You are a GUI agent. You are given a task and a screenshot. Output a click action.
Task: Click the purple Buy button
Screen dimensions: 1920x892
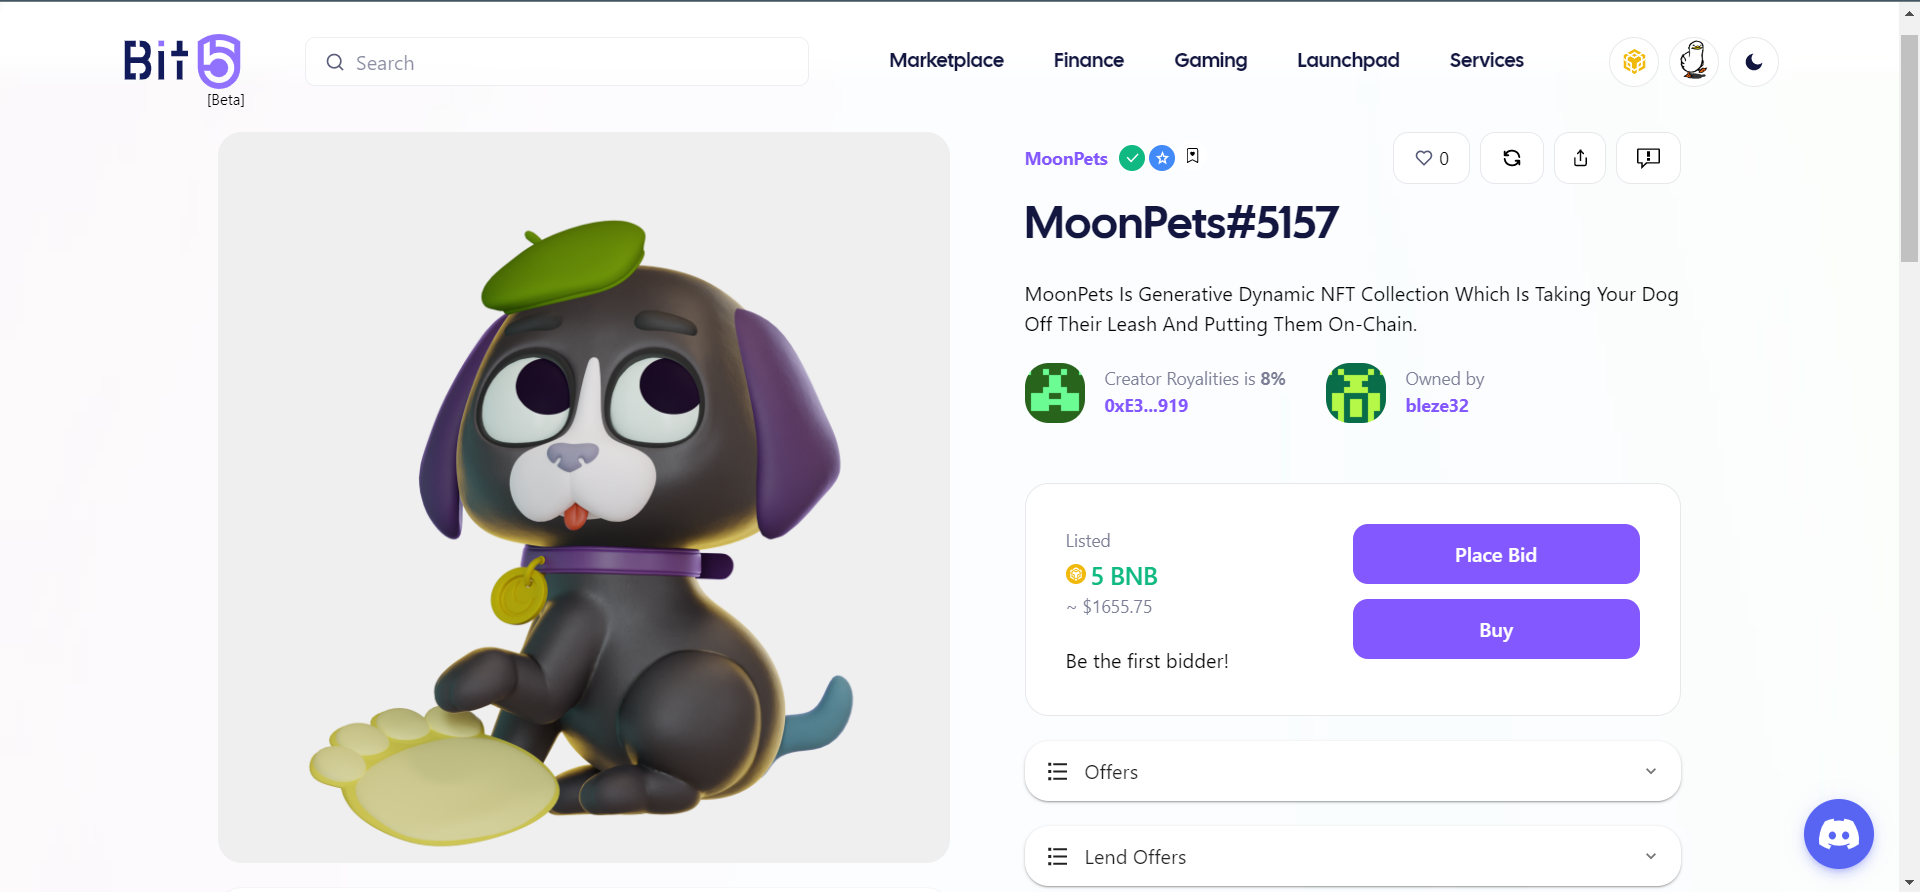pos(1496,629)
